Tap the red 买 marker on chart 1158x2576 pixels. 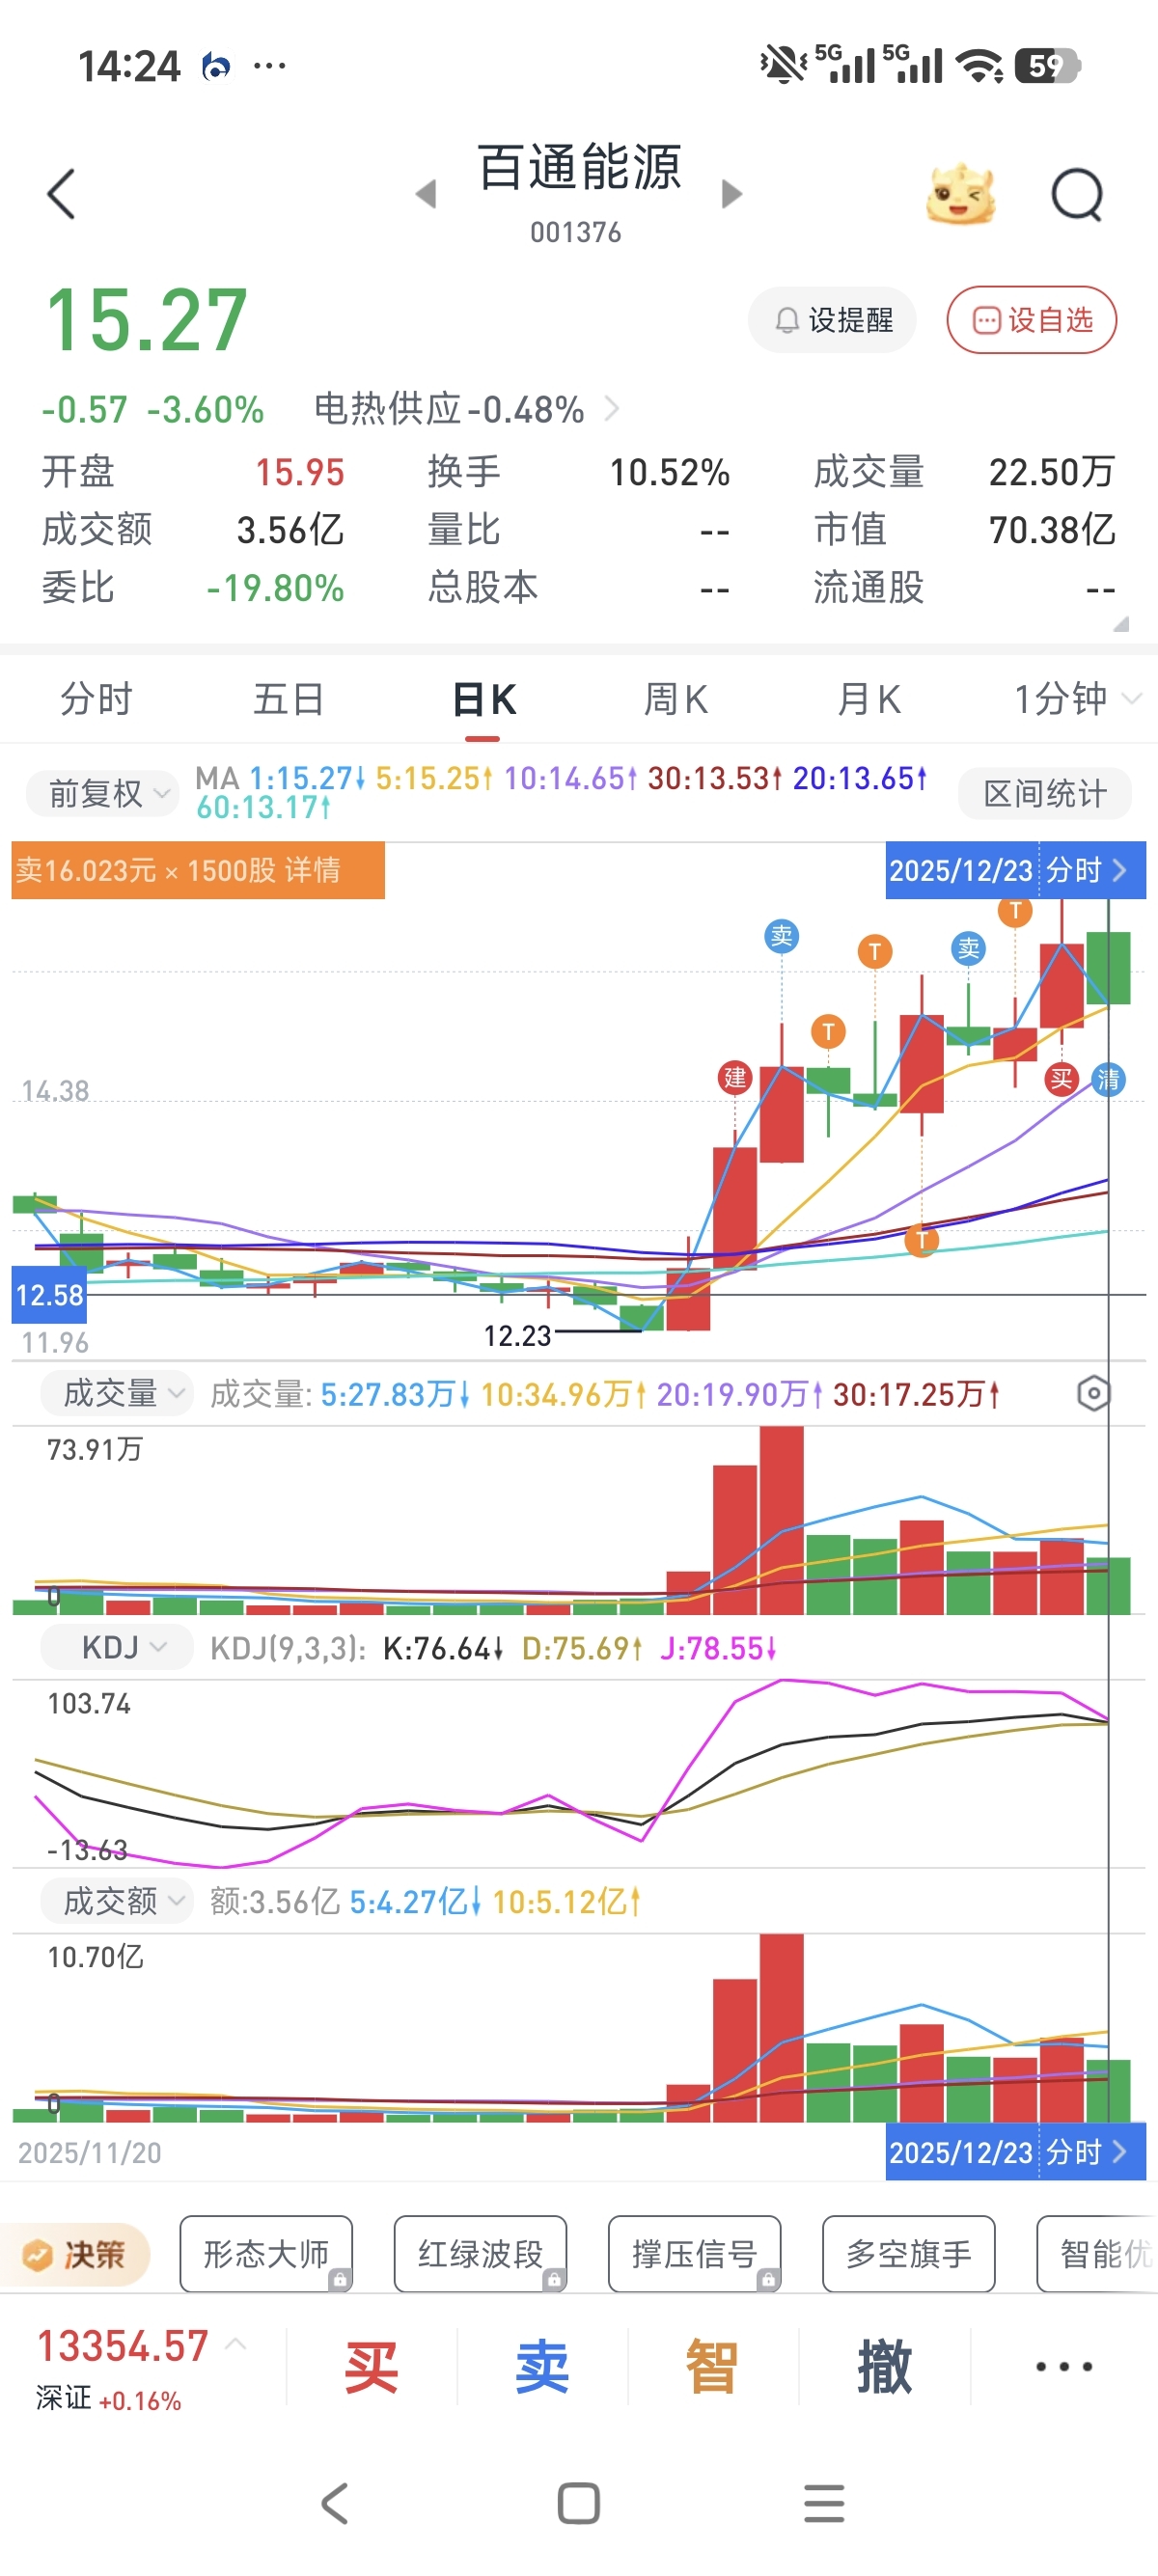(x=1061, y=1078)
